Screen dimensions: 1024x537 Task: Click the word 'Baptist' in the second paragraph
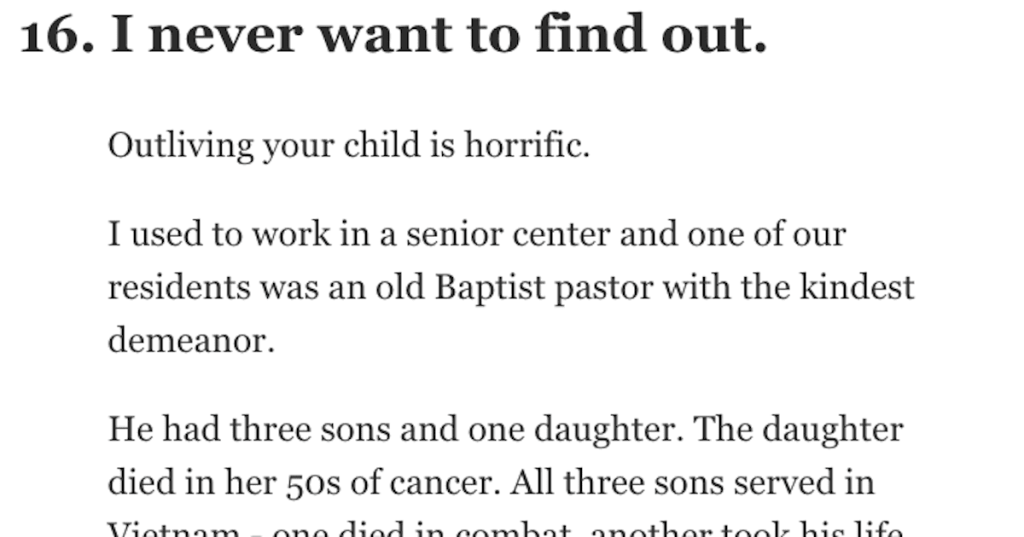click(x=490, y=288)
